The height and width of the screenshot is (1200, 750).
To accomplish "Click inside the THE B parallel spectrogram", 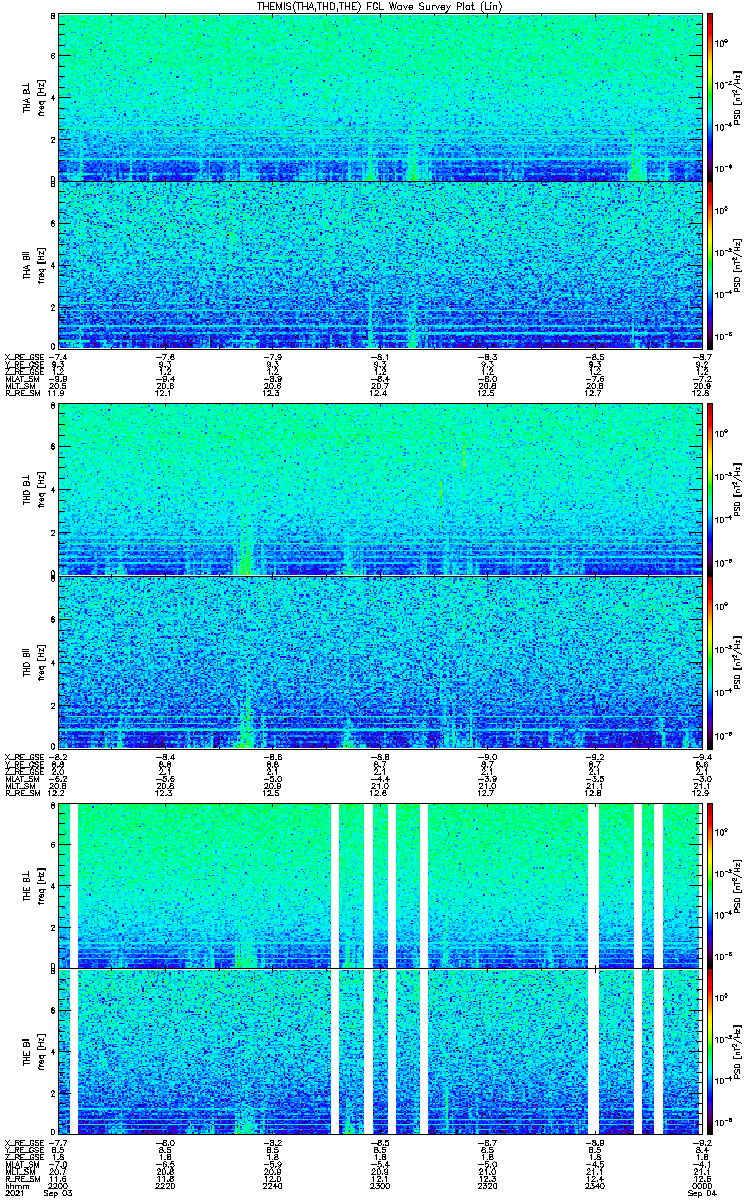I will click(381, 1051).
